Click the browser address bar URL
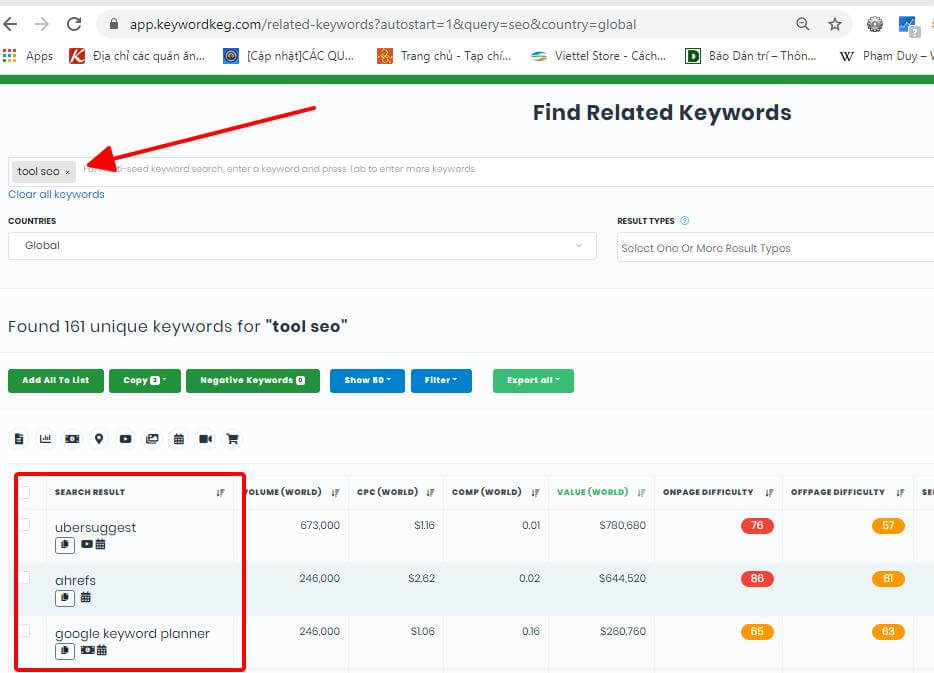The height and width of the screenshot is (673, 934). coord(383,24)
